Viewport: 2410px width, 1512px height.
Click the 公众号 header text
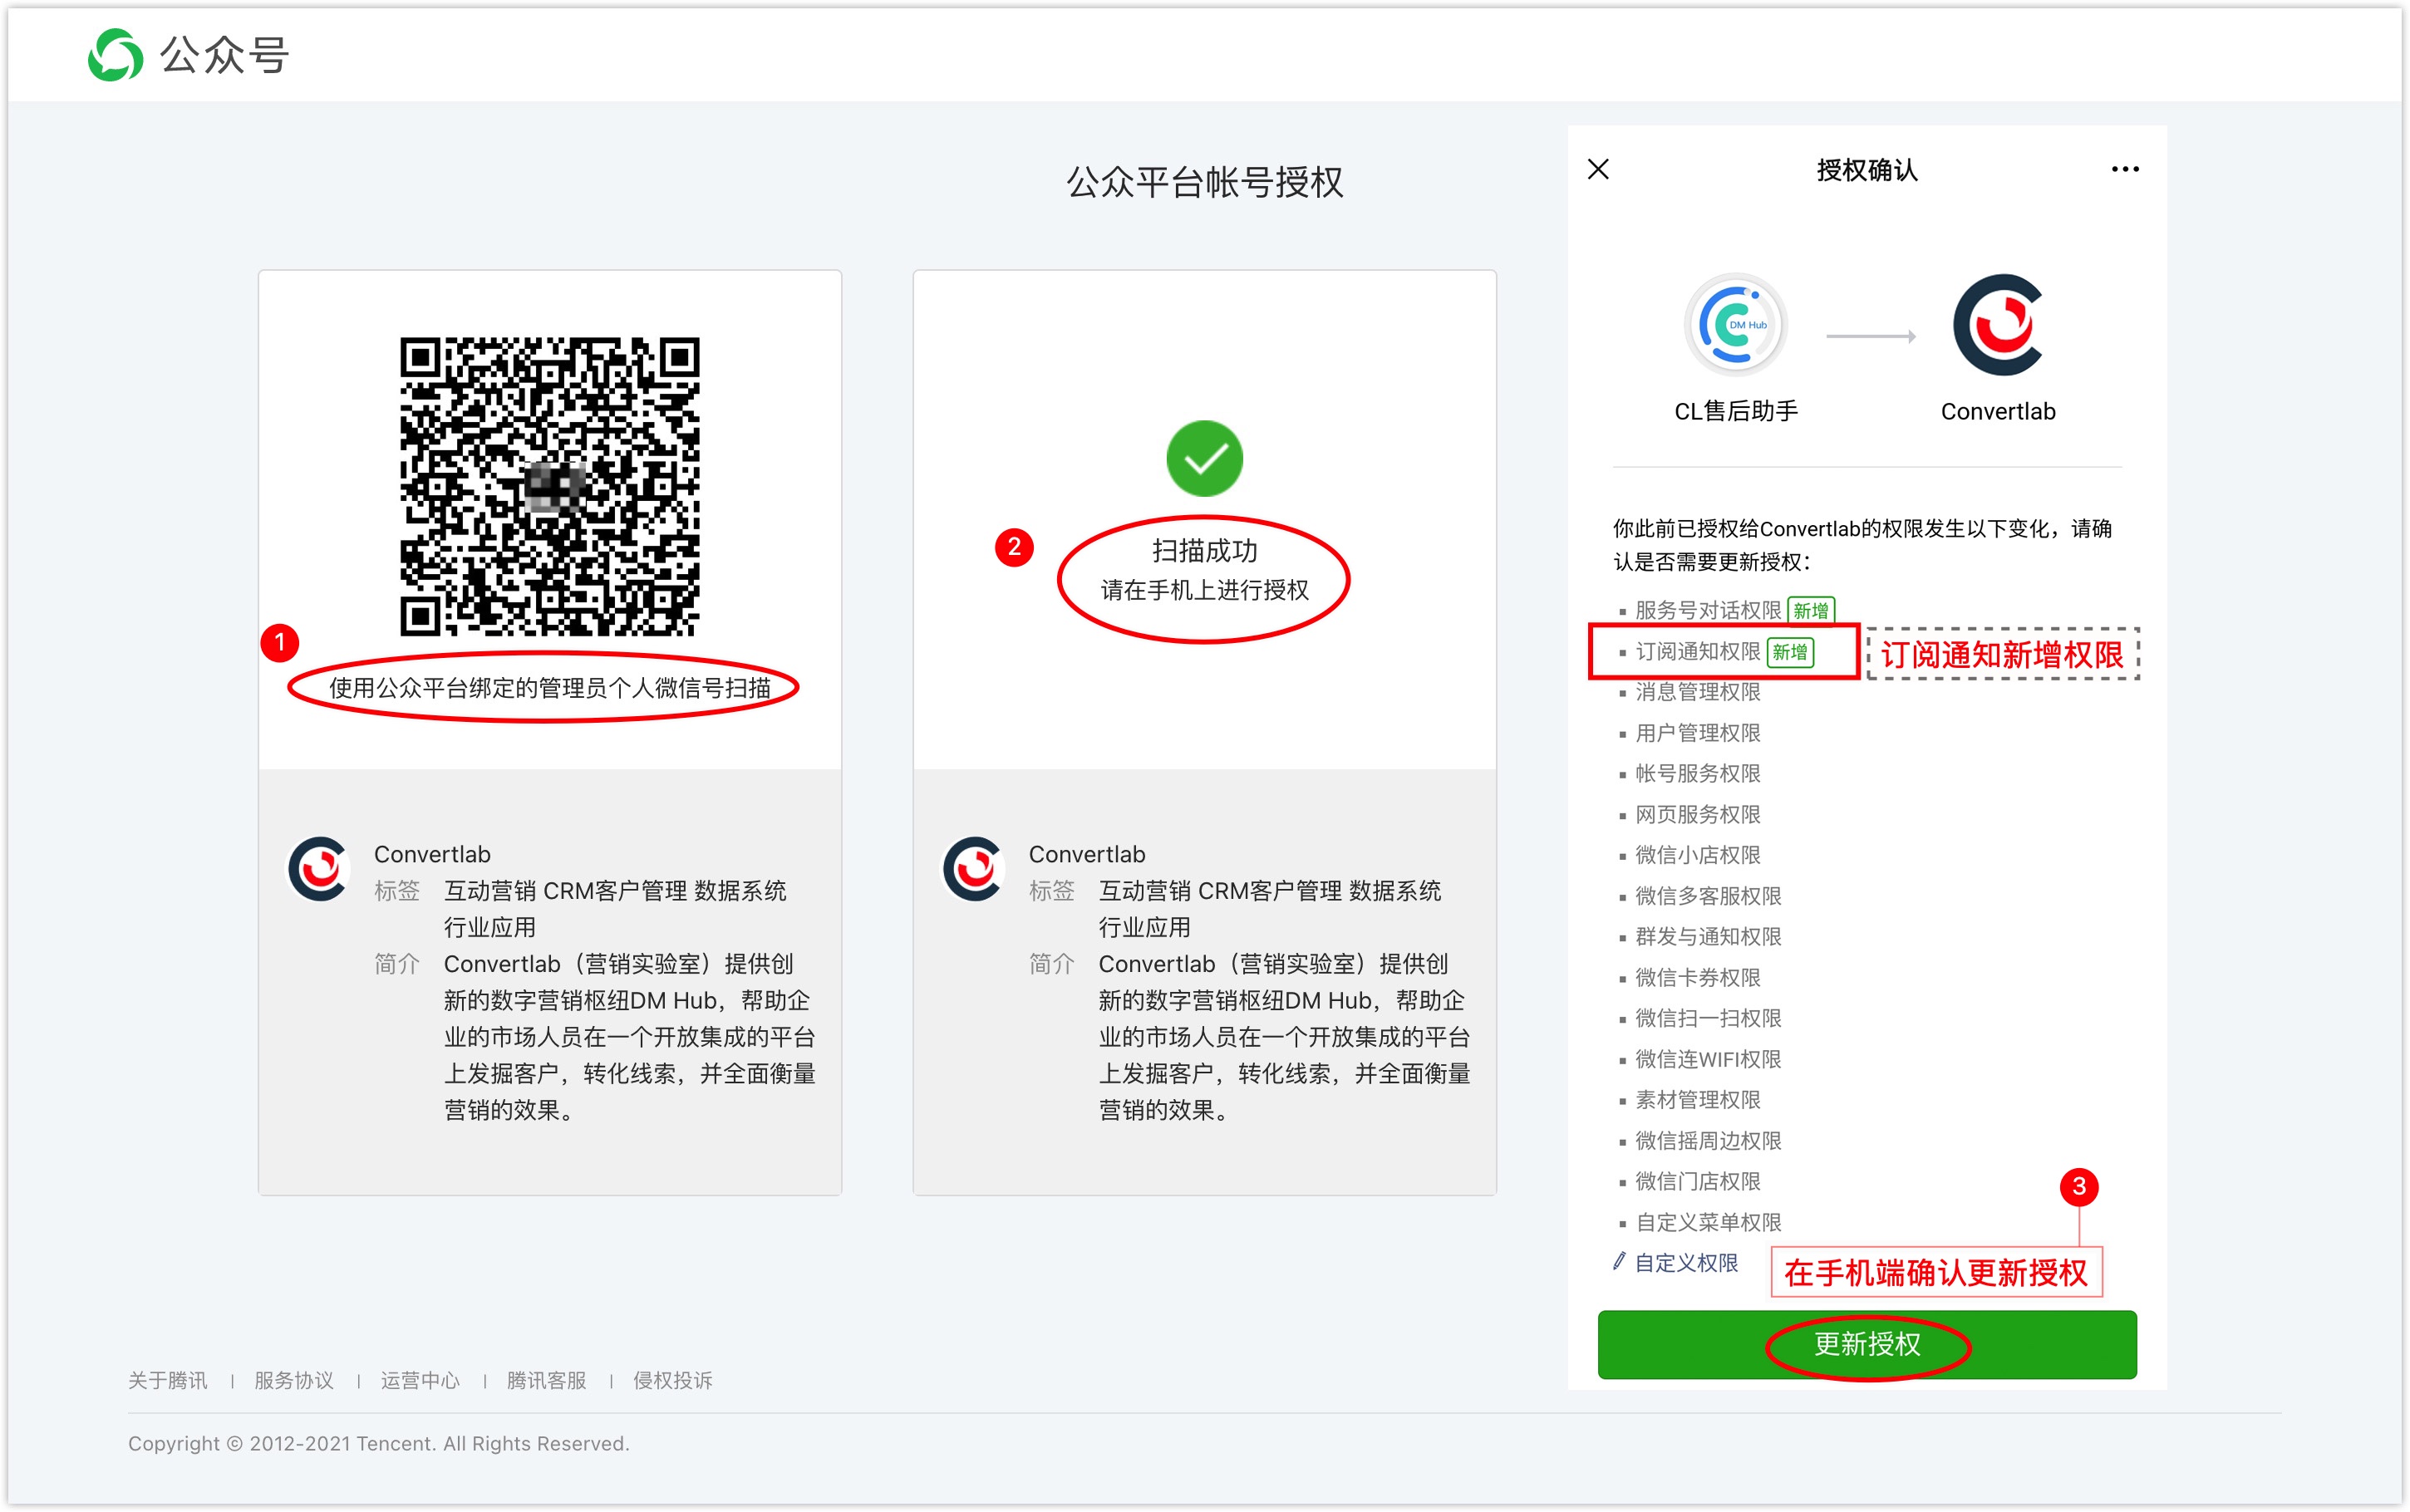click(225, 55)
